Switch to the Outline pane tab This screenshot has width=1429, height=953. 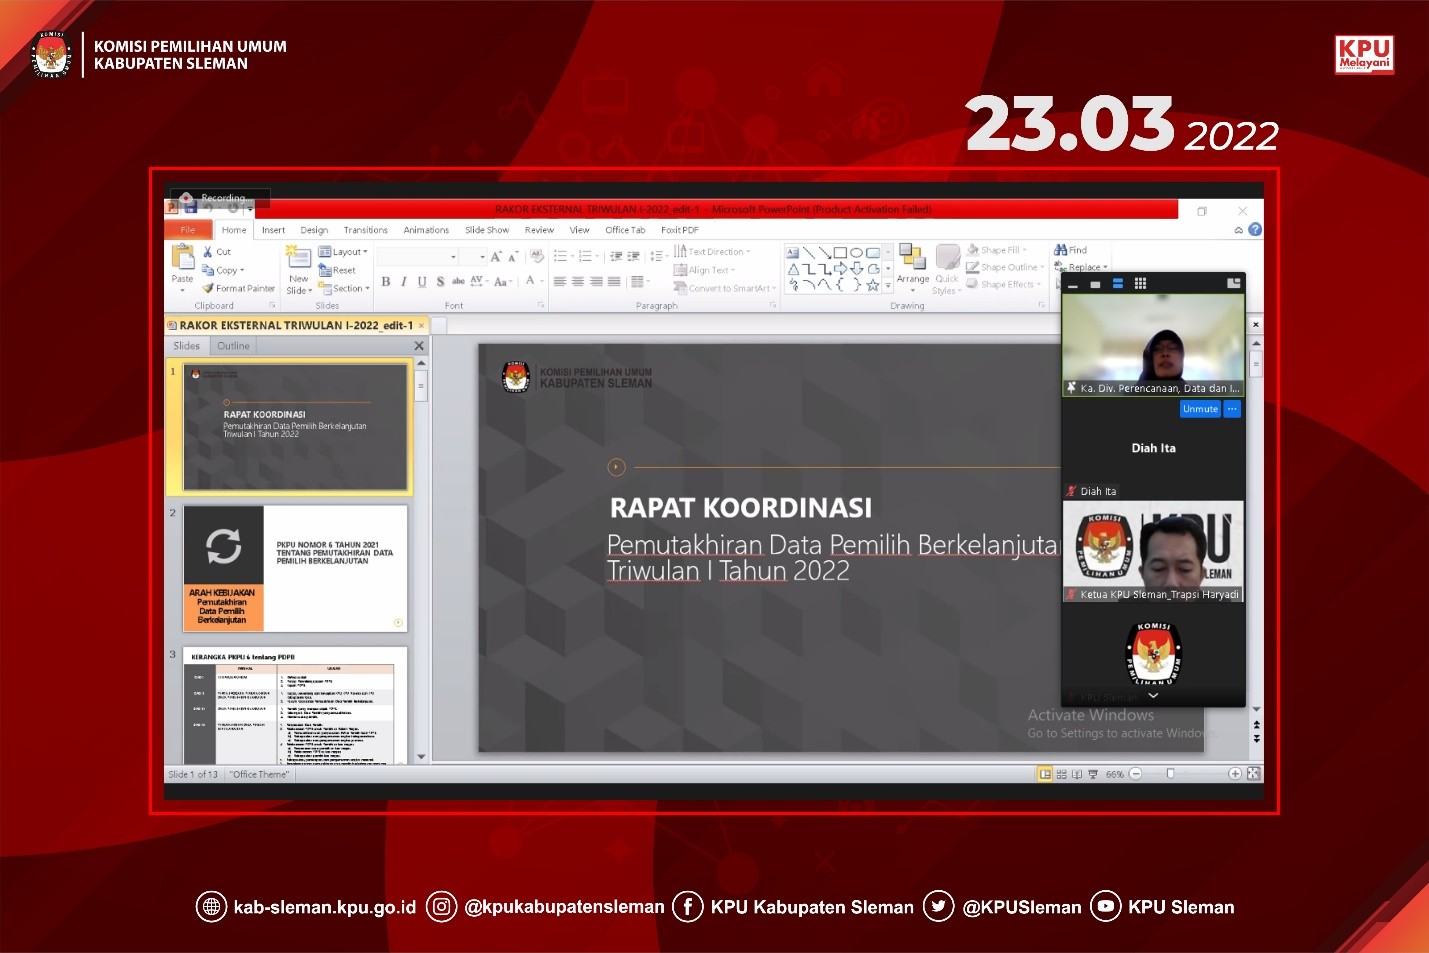(x=233, y=346)
